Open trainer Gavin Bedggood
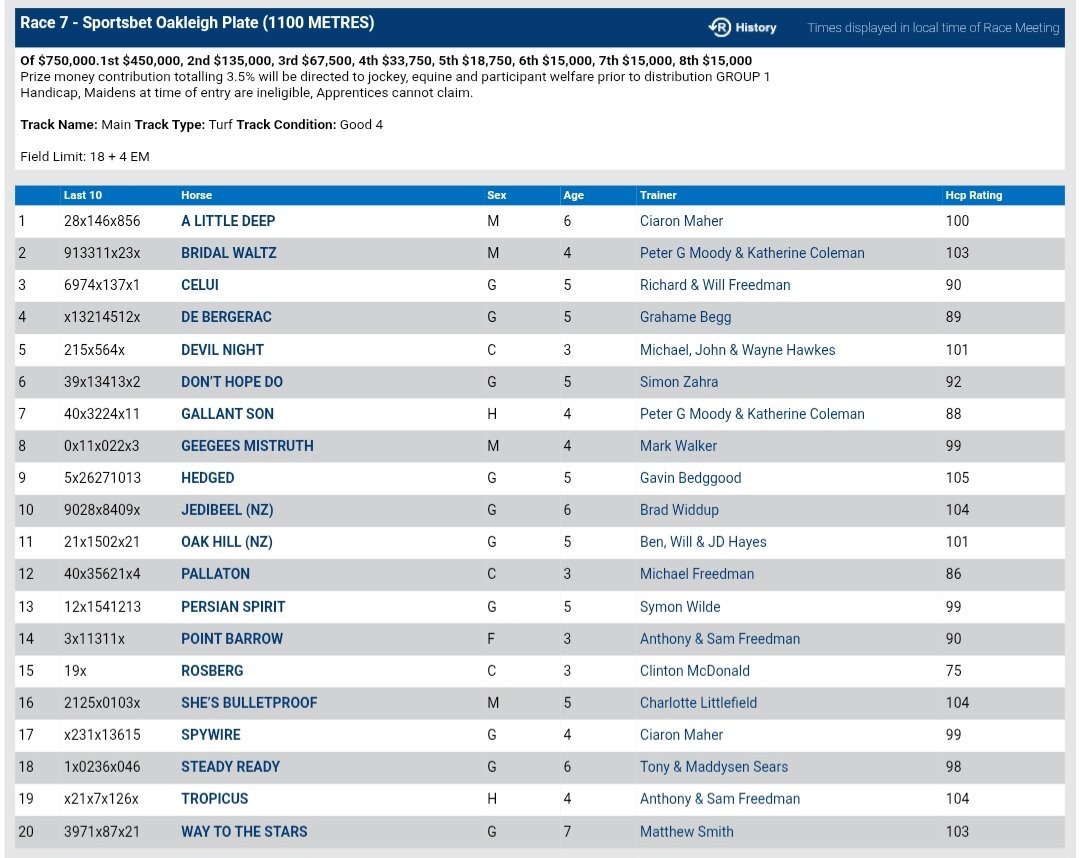This screenshot has width=1080, height=858. (691, 478)
